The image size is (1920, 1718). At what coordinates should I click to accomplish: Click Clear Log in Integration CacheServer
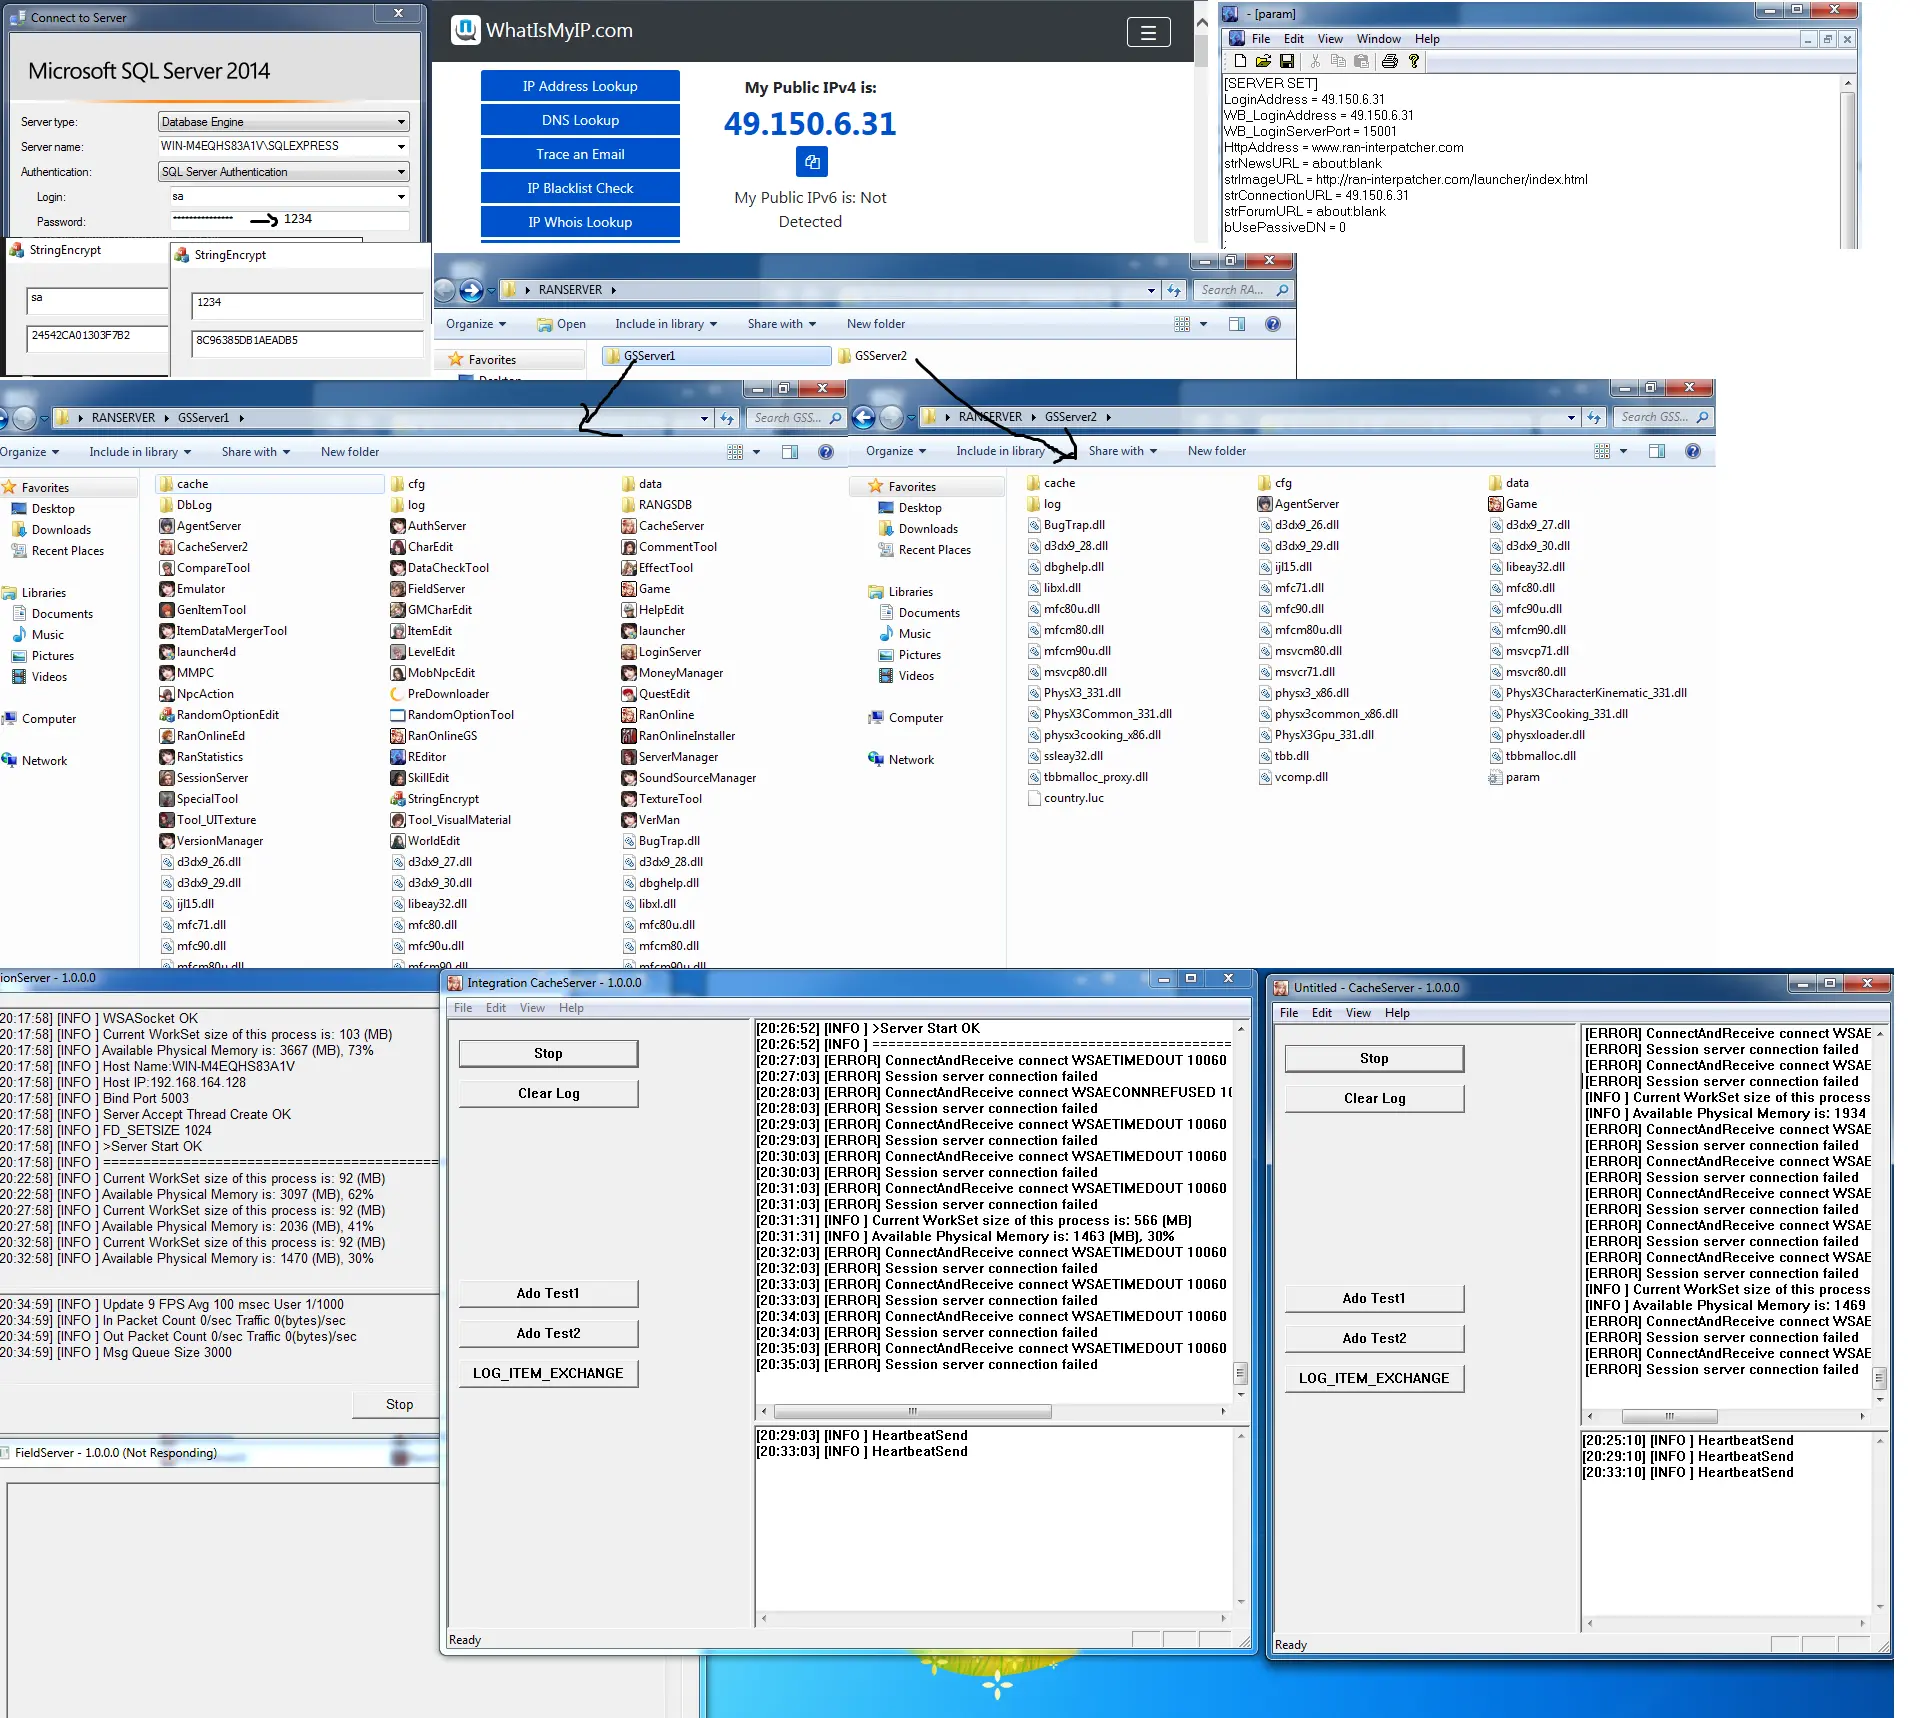548,1093
